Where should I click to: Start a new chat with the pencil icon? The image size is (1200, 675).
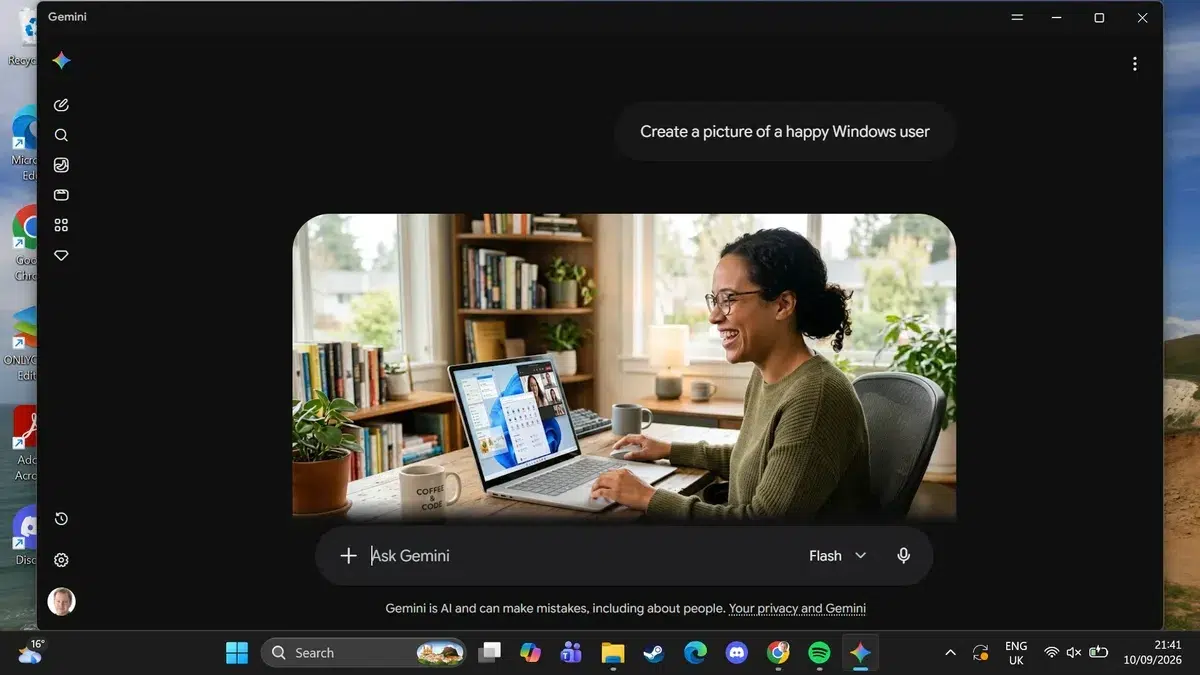coord(61,105)
